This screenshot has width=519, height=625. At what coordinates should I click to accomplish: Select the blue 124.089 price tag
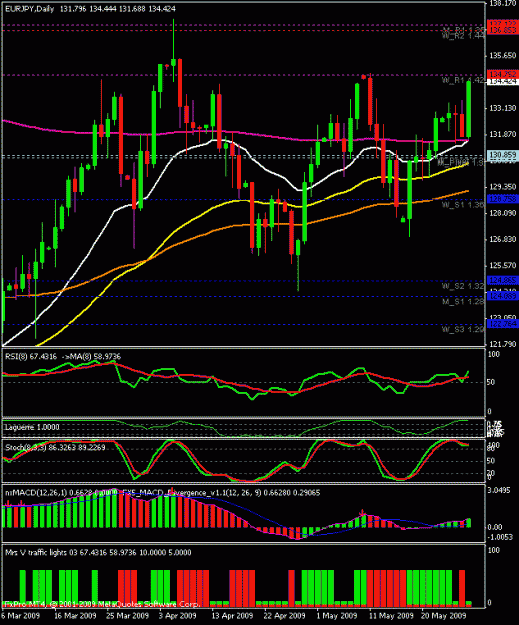pyautogui.click(x=503, y=296)
